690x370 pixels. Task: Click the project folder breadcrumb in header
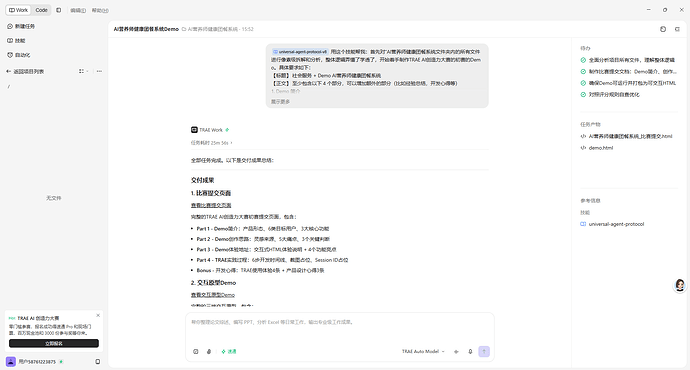pyautogui.click(x=210, y=29)
